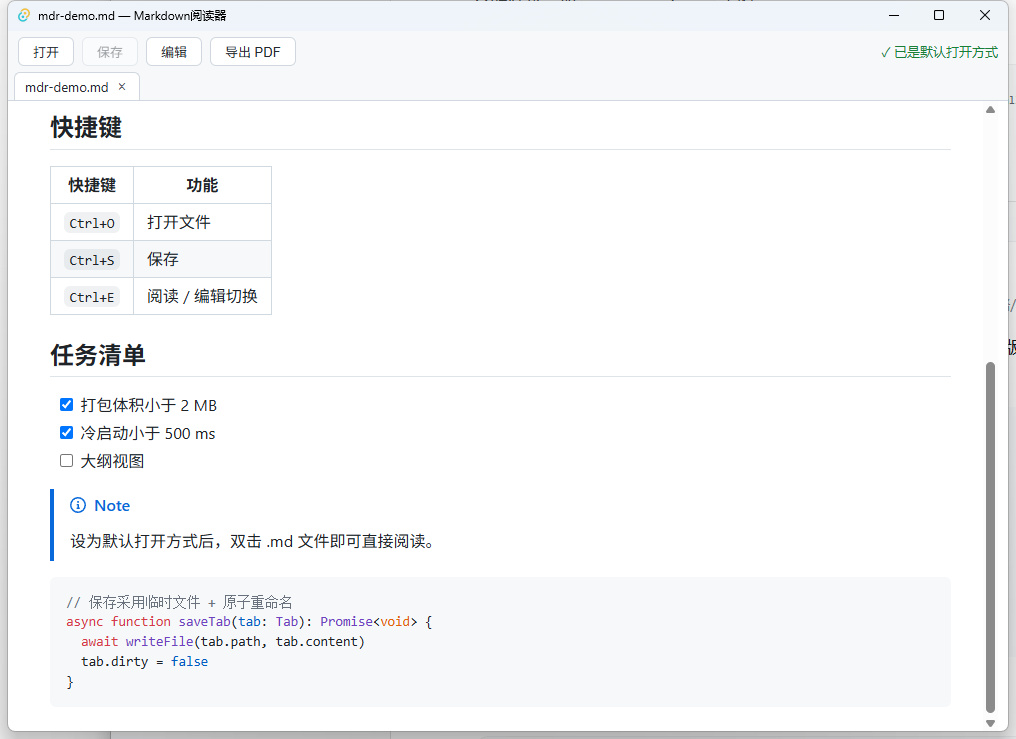Click the Ctrl+O shortcut cell
The width and height of the screenshot is (1016, 739).
pos(92,222)
